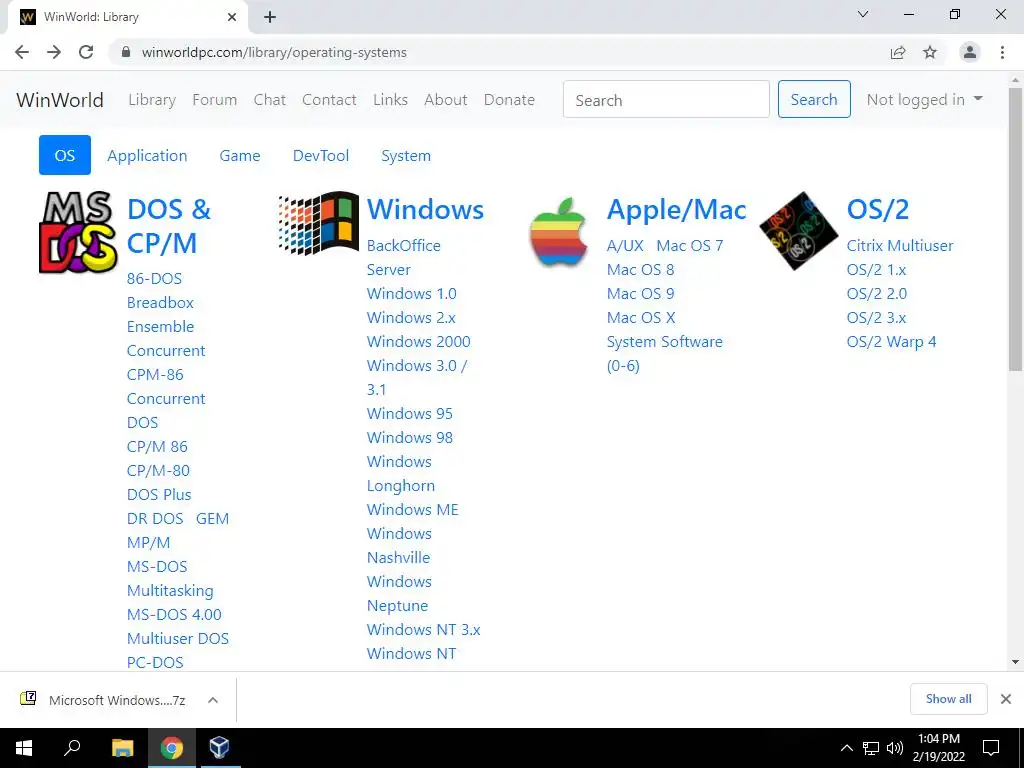Click the scrollbar down arrow
This screenshot has height=768, width=1024.
(x=1015, y=662)
